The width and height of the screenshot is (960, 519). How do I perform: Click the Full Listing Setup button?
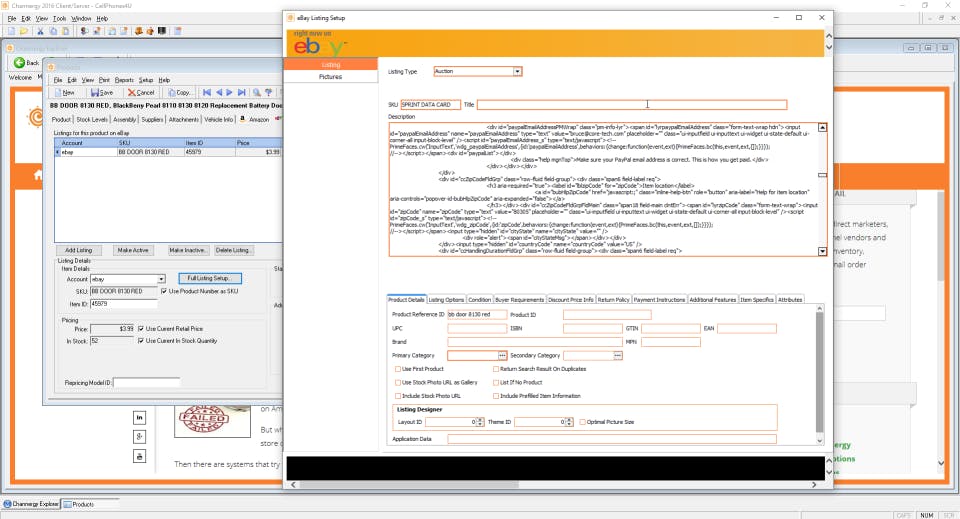click(210, 278)
